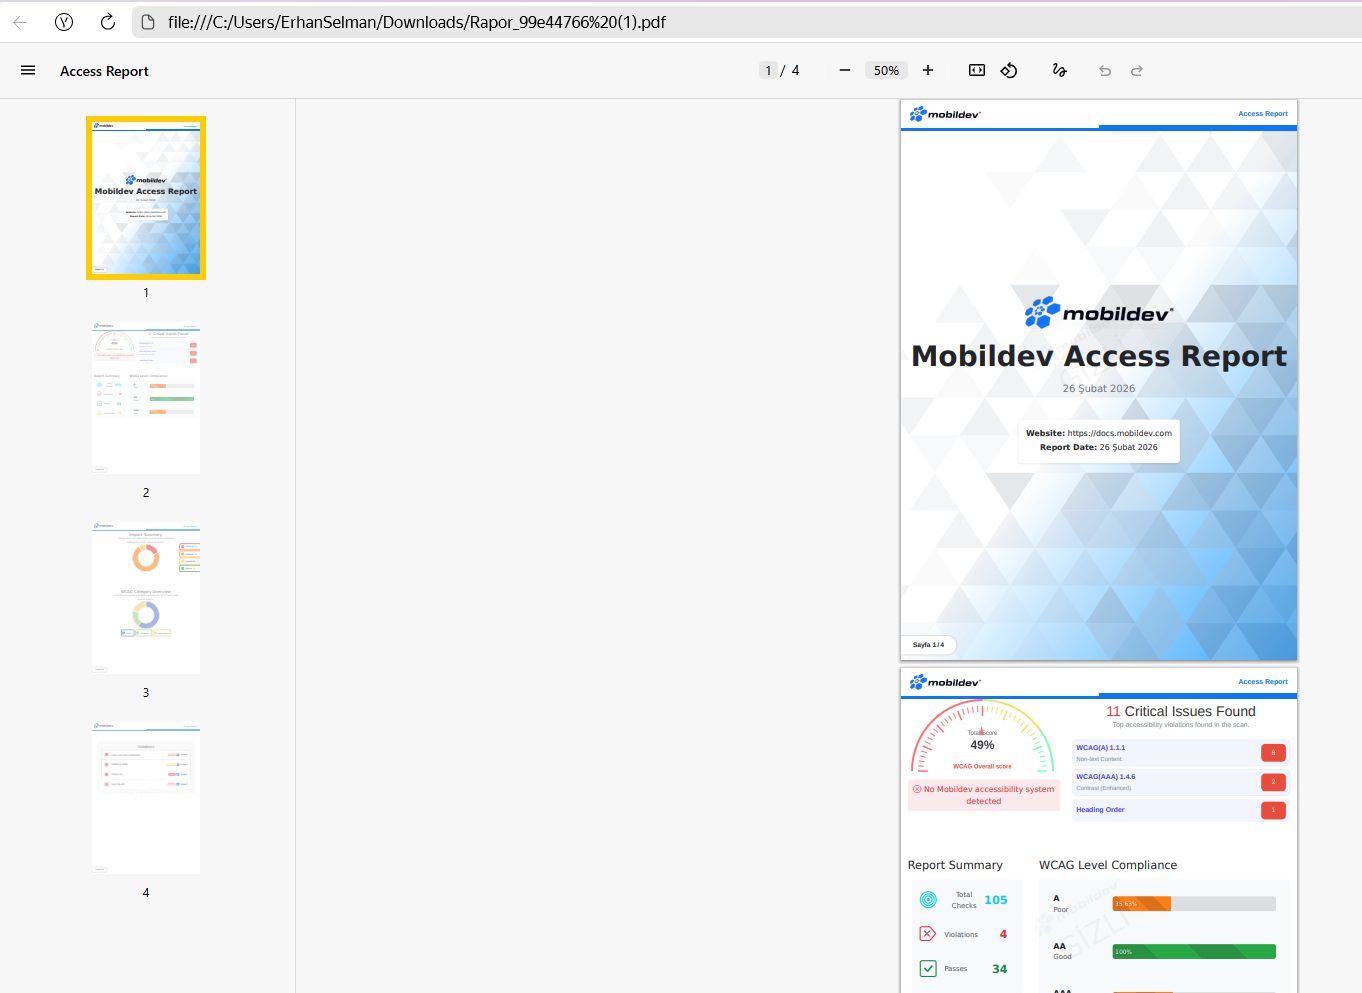Viewport: 1362px width, 993px height.
Task: Click the fit to page icon
Action: pyautogui.click(x=977, y=71)
